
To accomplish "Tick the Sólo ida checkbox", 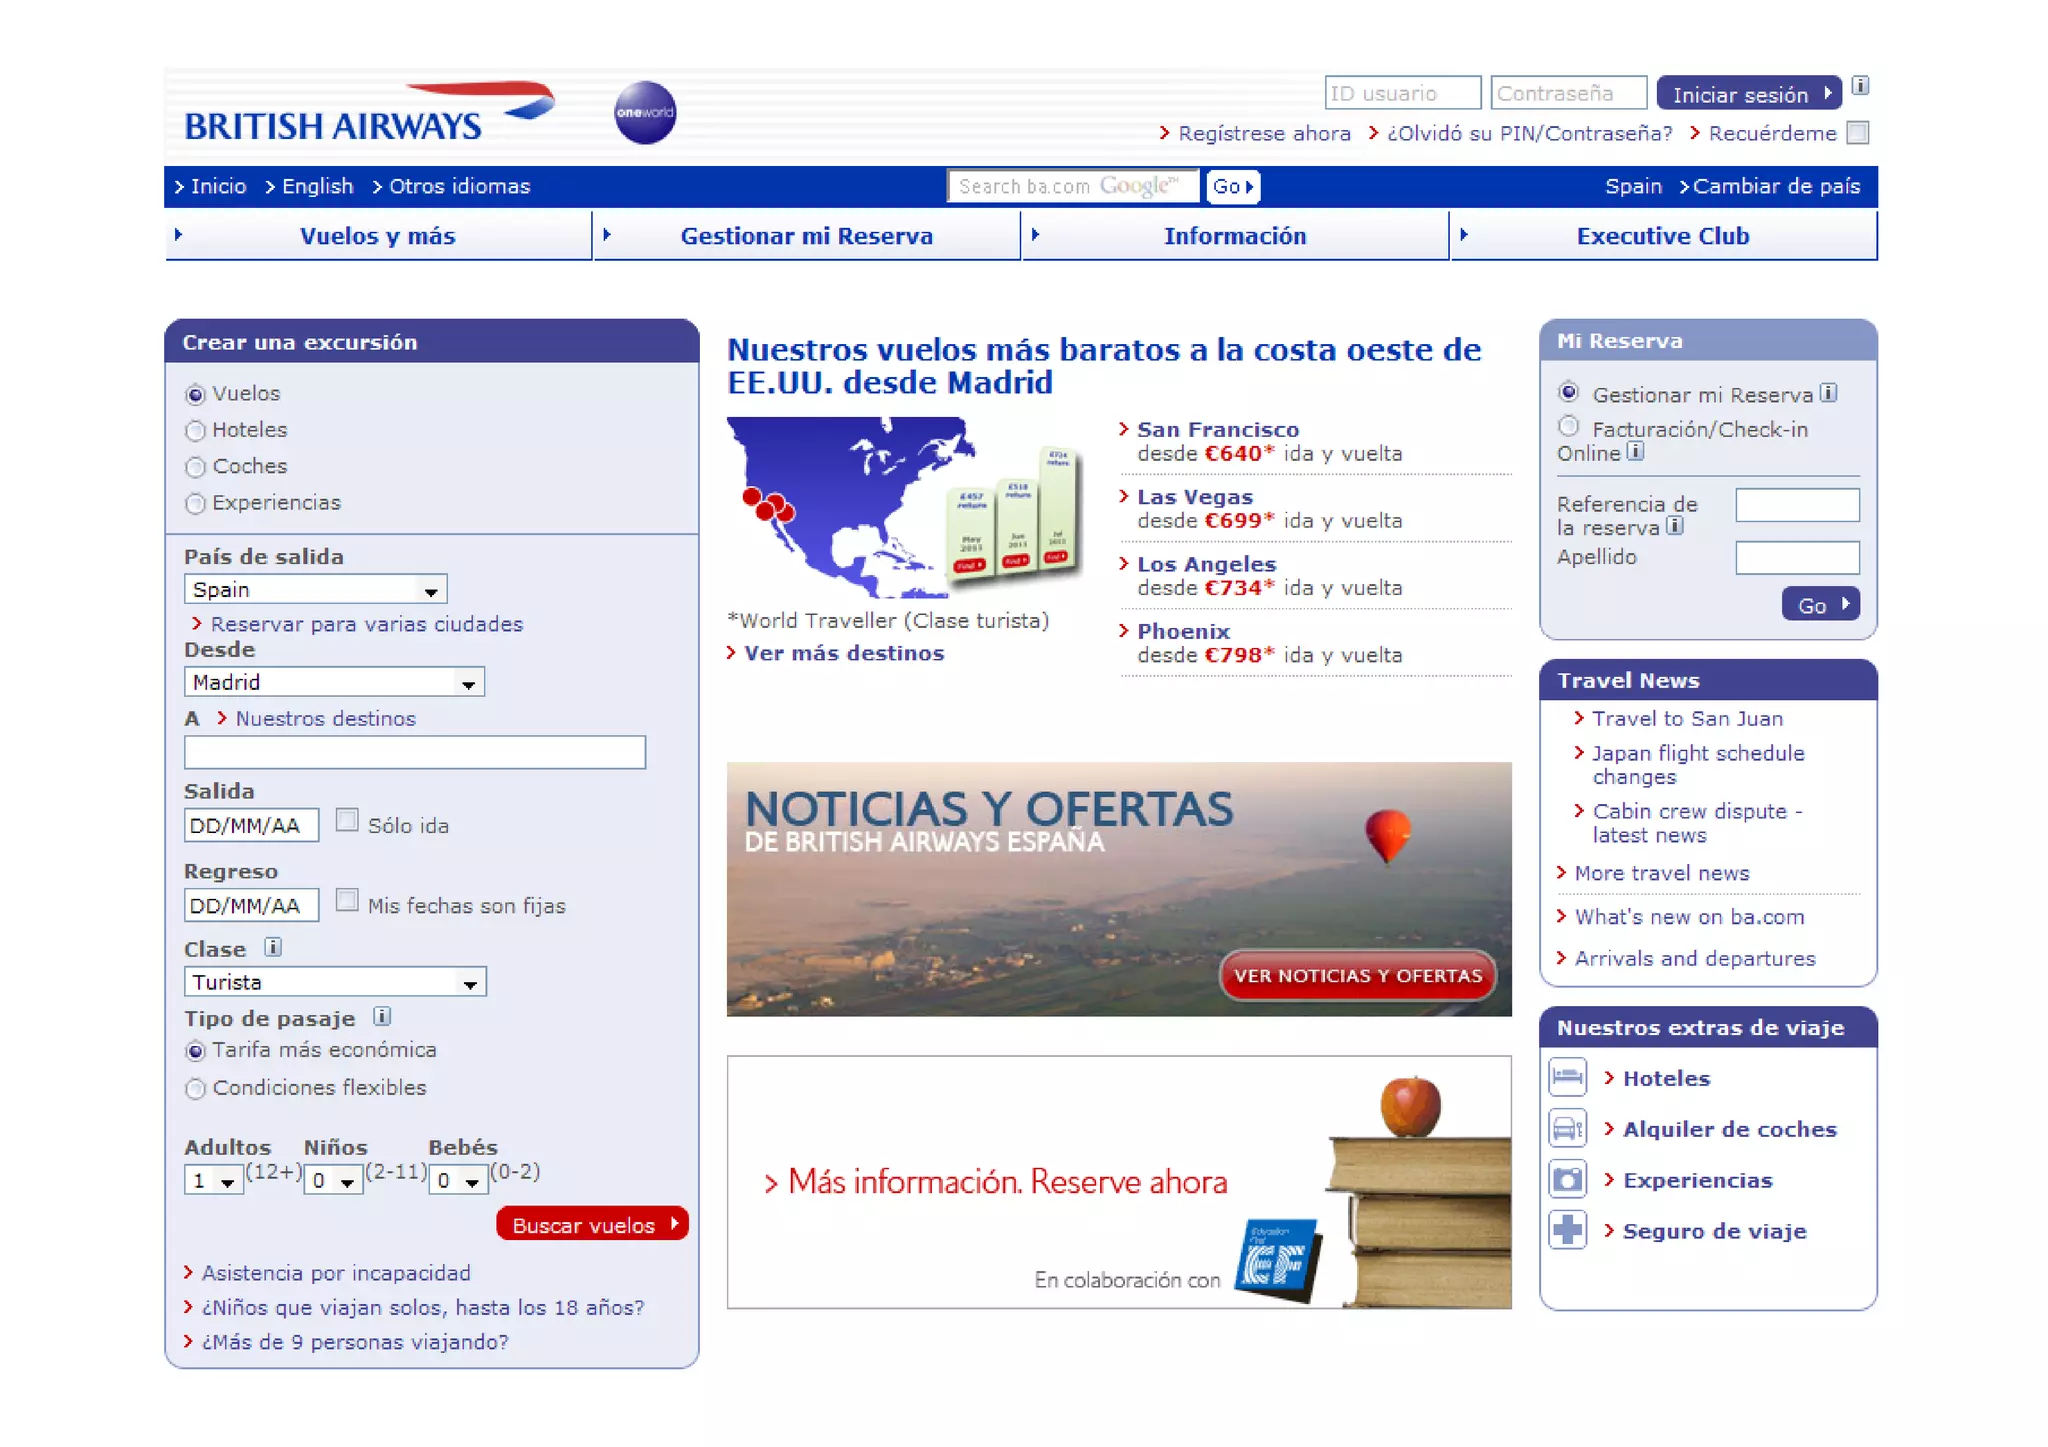I will pyautogui.click(x=347, y=821).
